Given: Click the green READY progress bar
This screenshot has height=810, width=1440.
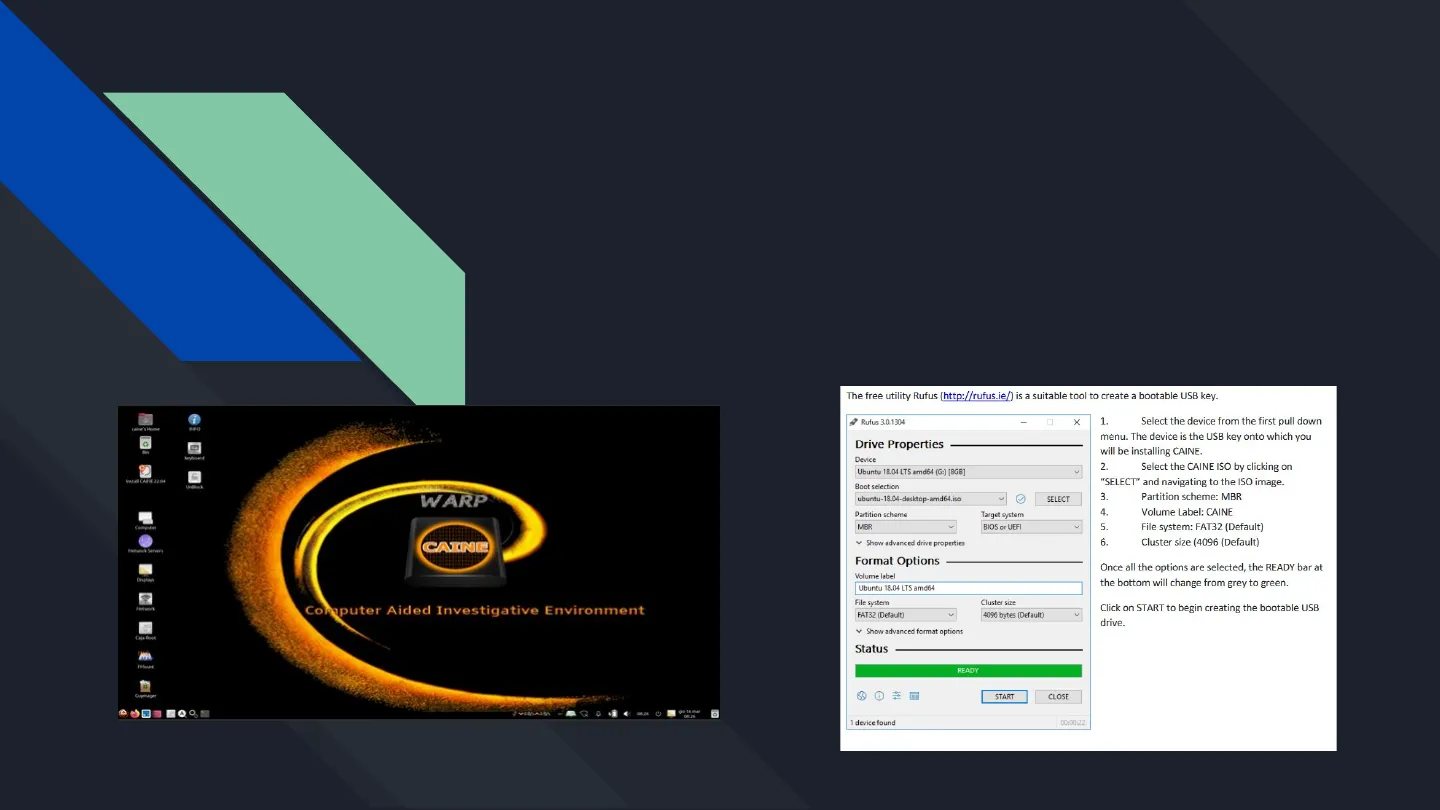Looking at the screenshot, I should [968, 671].
